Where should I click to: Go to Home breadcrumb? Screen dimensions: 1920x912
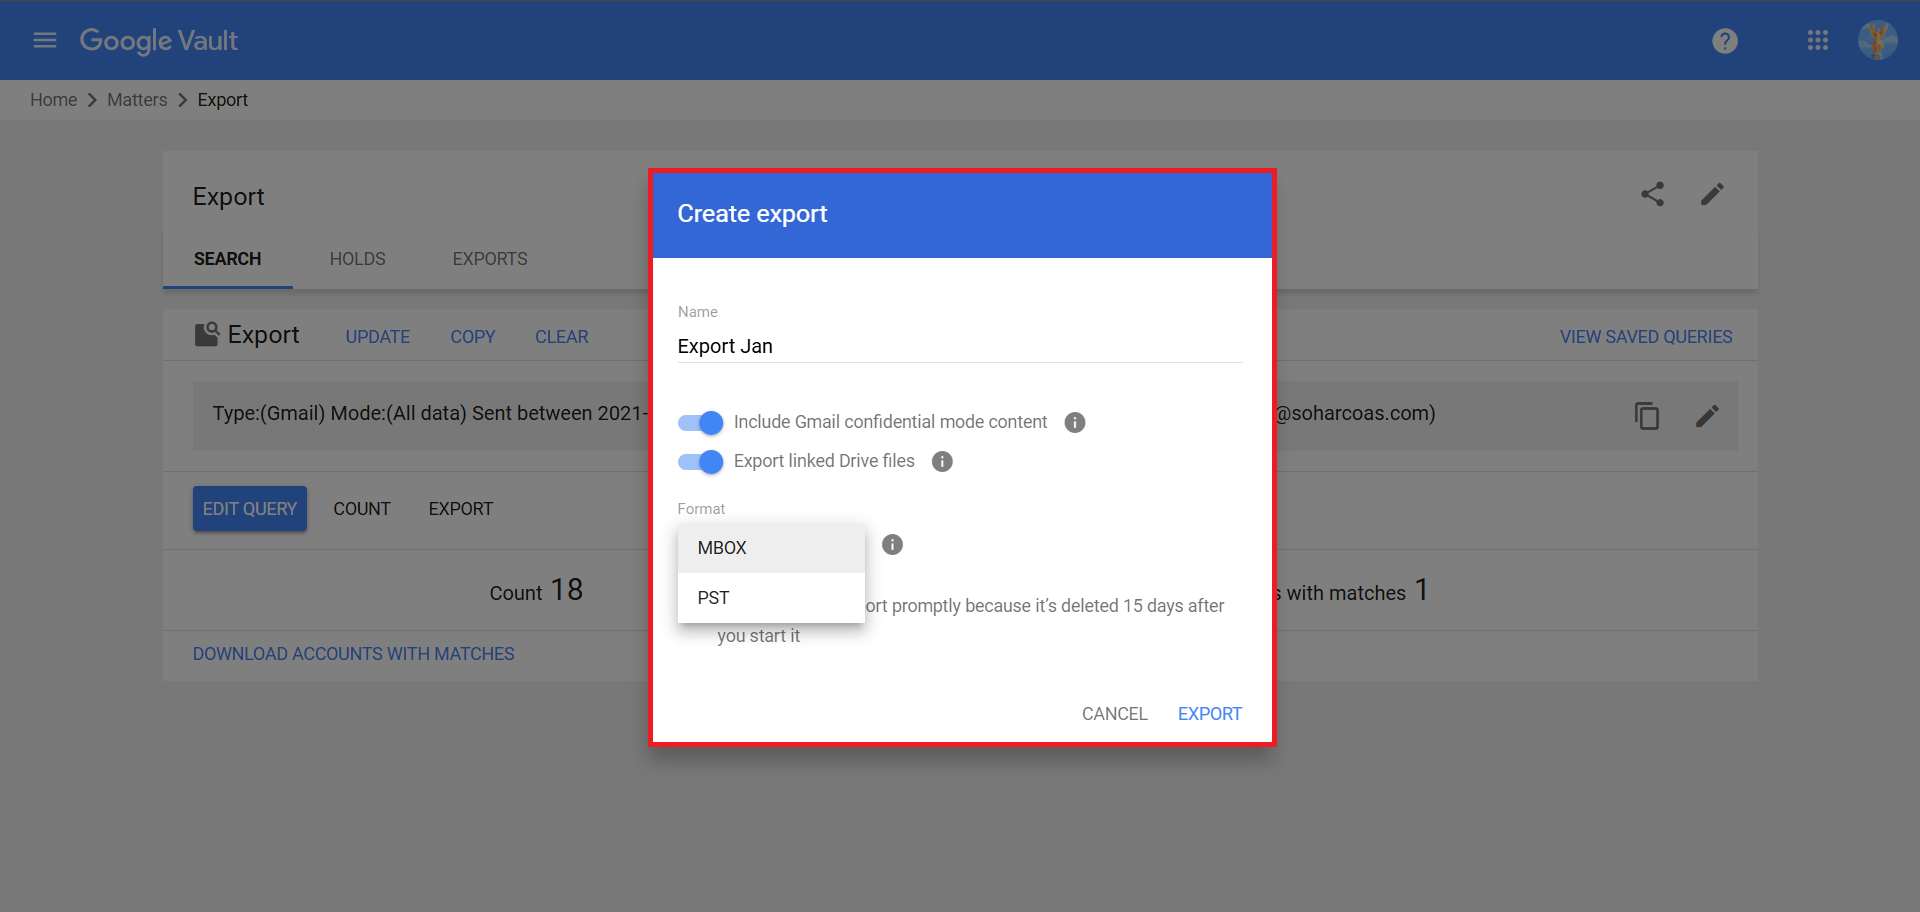(54, 100)
